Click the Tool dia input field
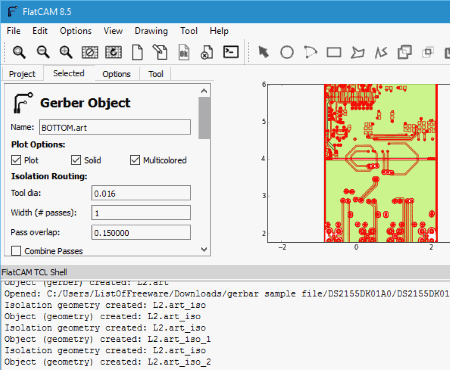450x370 pixels. 141,193
